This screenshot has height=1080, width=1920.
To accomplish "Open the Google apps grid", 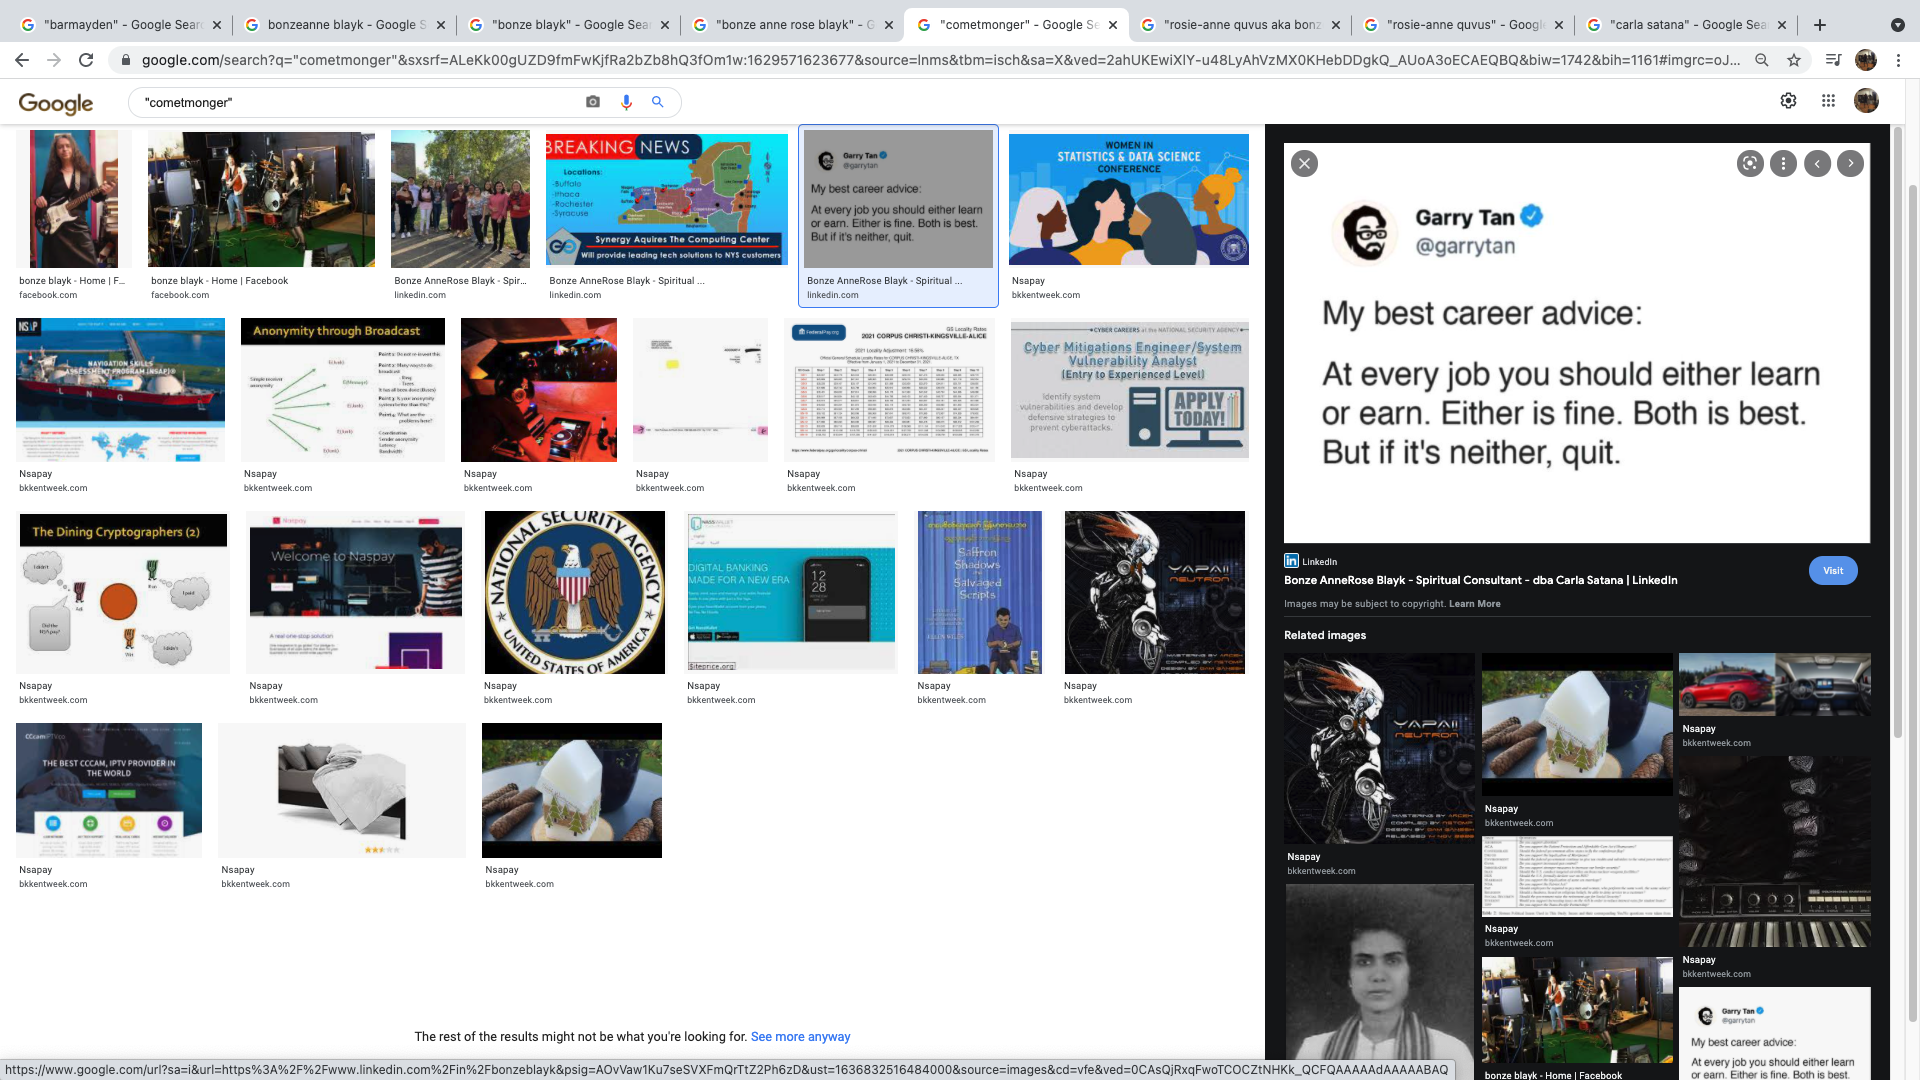I will click(1827, 100).
